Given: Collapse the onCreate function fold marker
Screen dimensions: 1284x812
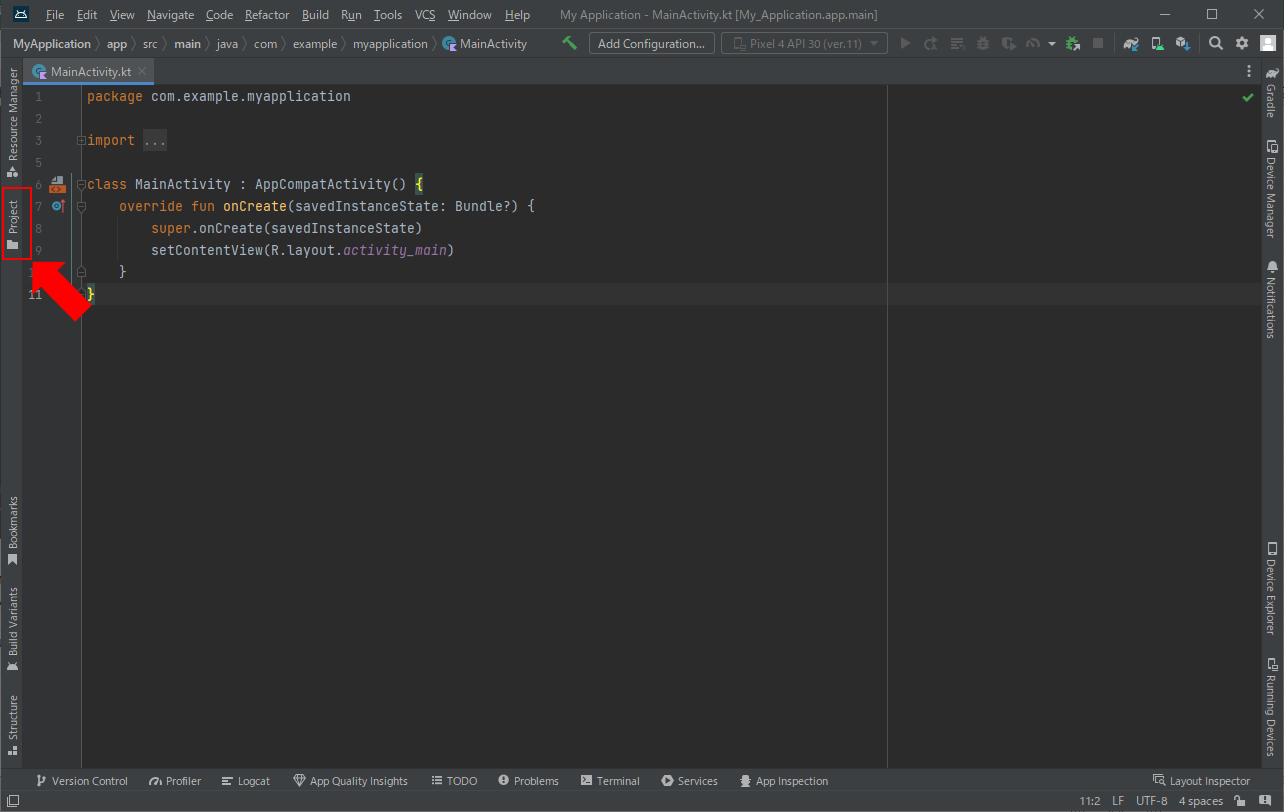Looking at the screenshot, I should pyautogui.click(x=82, y=207).
